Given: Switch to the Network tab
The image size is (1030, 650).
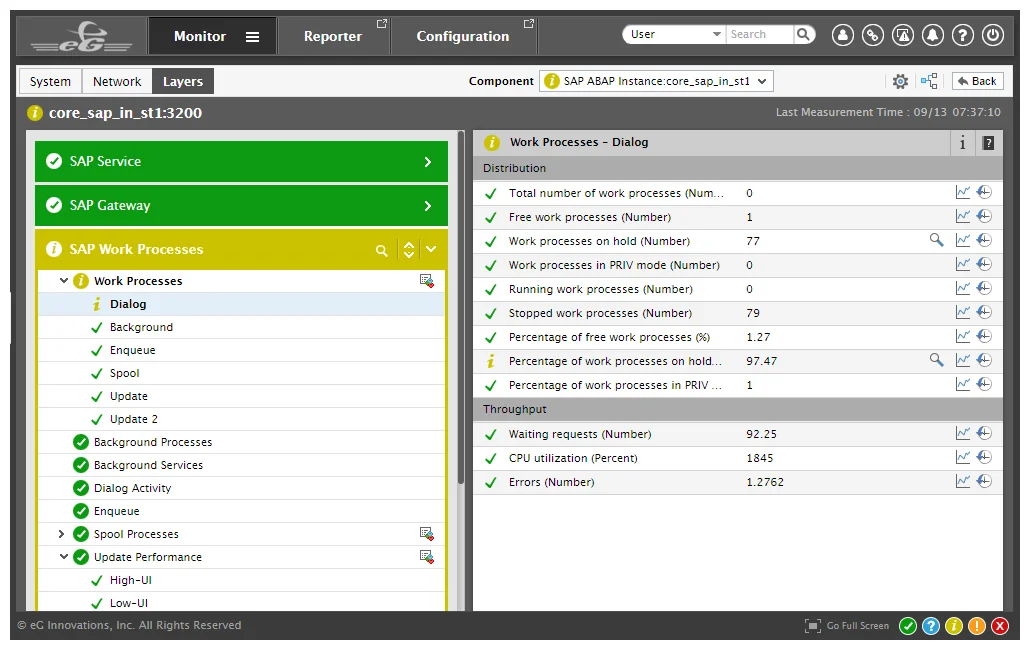Looking at the screenshot, I should click(117, 81).
